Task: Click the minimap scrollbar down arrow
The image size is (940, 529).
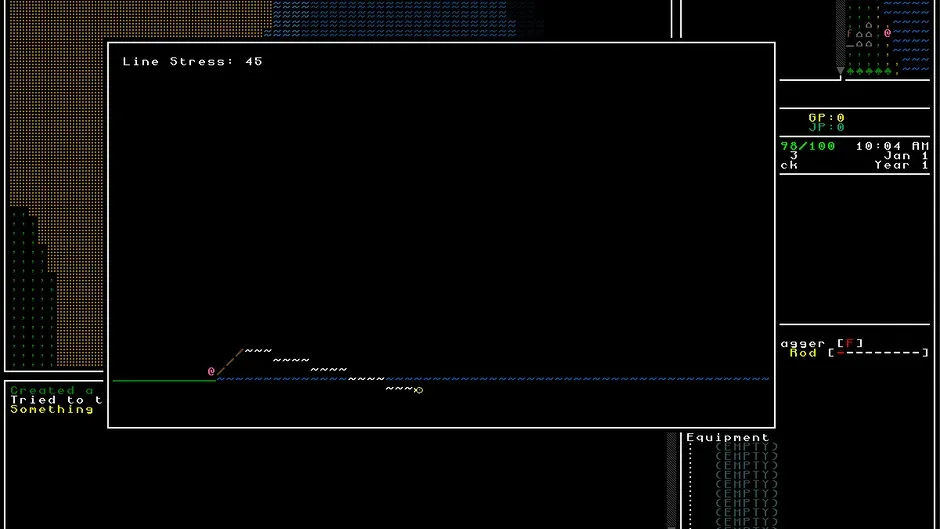Action: (840, 71)
